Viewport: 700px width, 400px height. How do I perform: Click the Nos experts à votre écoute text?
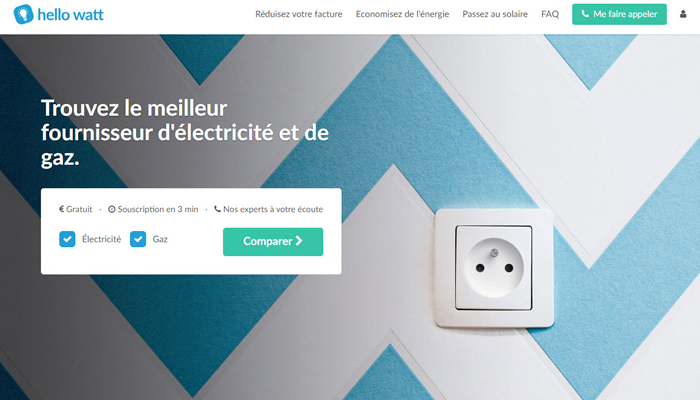coord(273,209)
